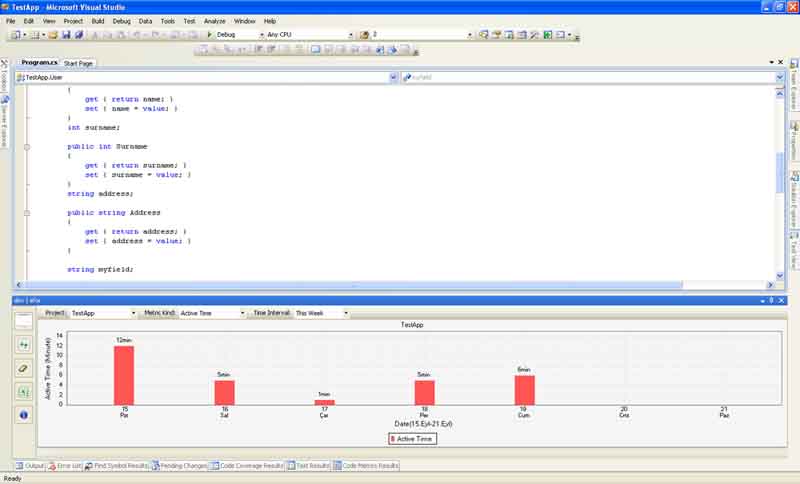Click the editor horizontal scrollbar thumb
The height and width of the screenshot is (484, 800).
(352, 285)
